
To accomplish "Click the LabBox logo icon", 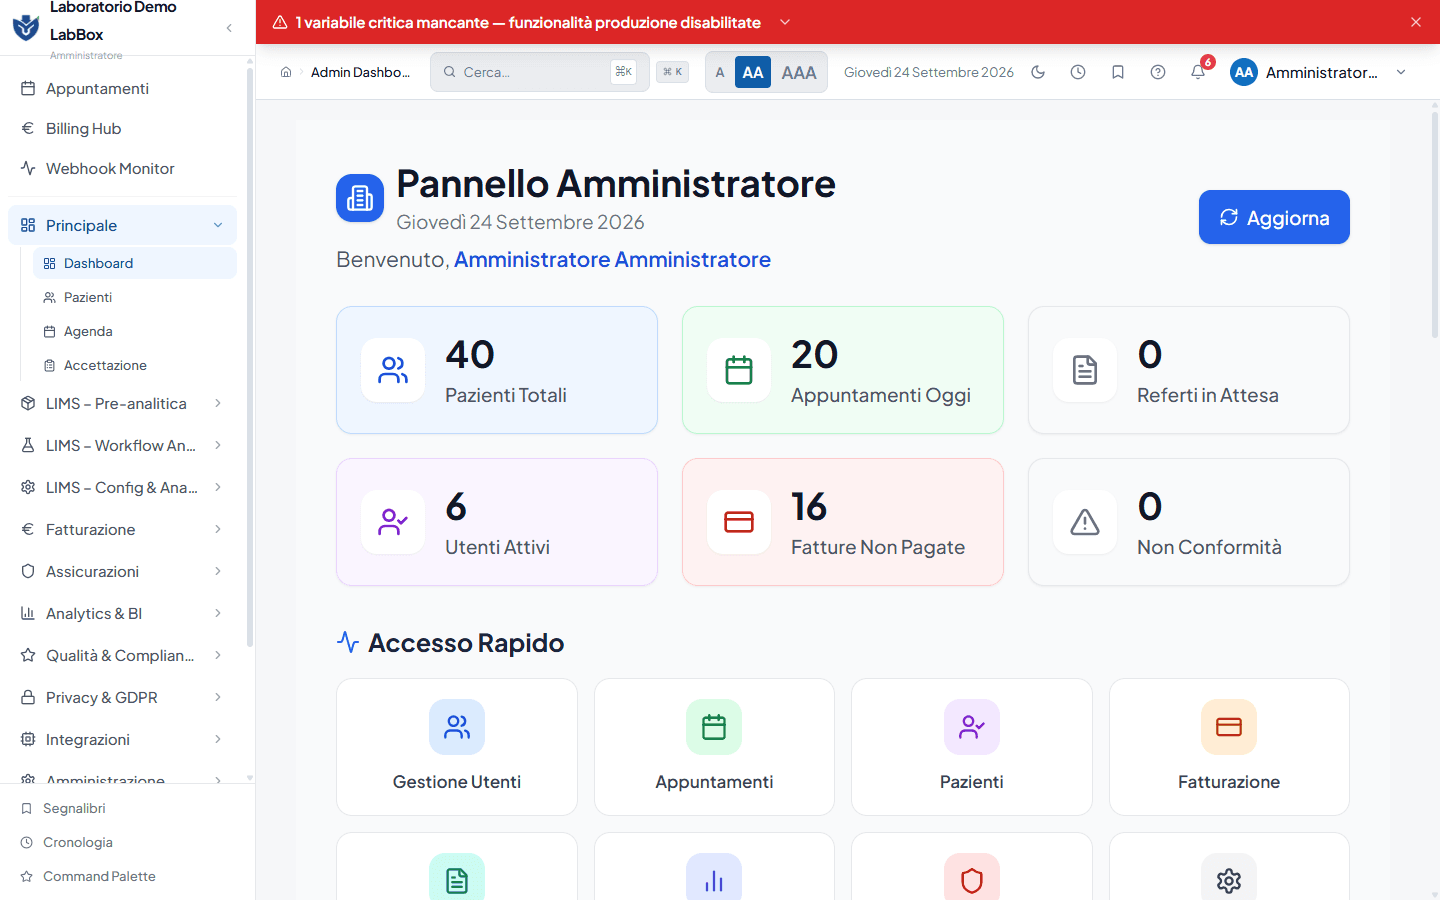I will [26, 27].
